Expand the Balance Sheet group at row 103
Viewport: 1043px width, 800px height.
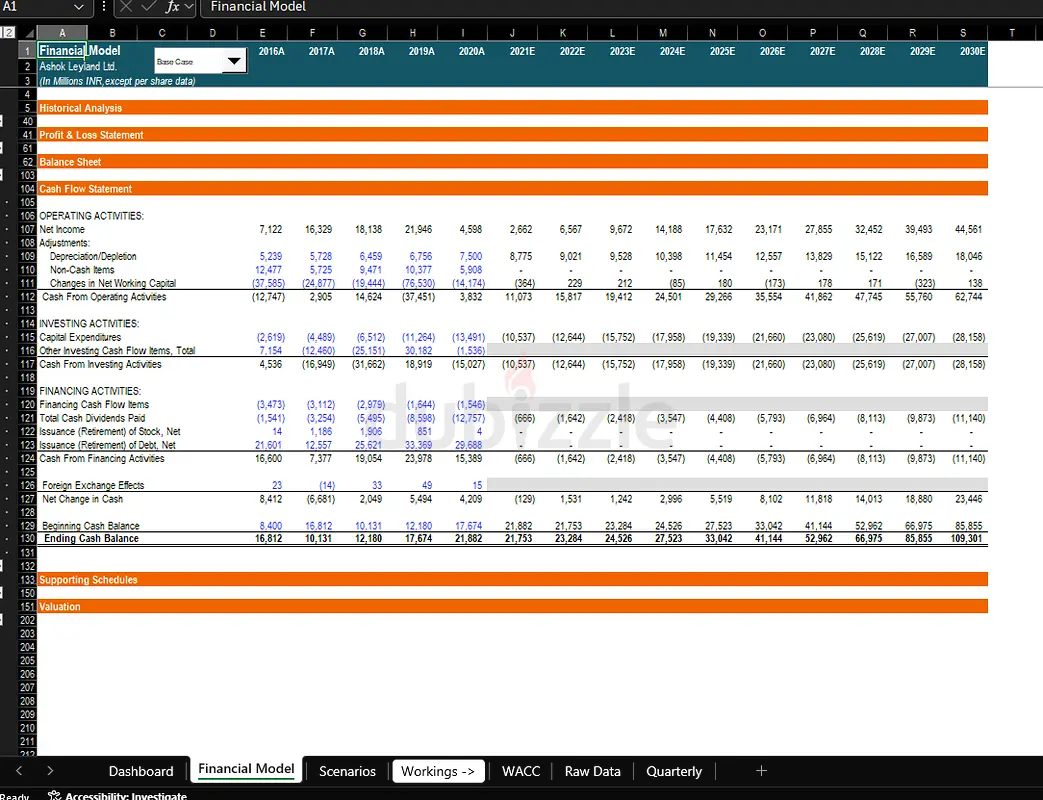1,175
